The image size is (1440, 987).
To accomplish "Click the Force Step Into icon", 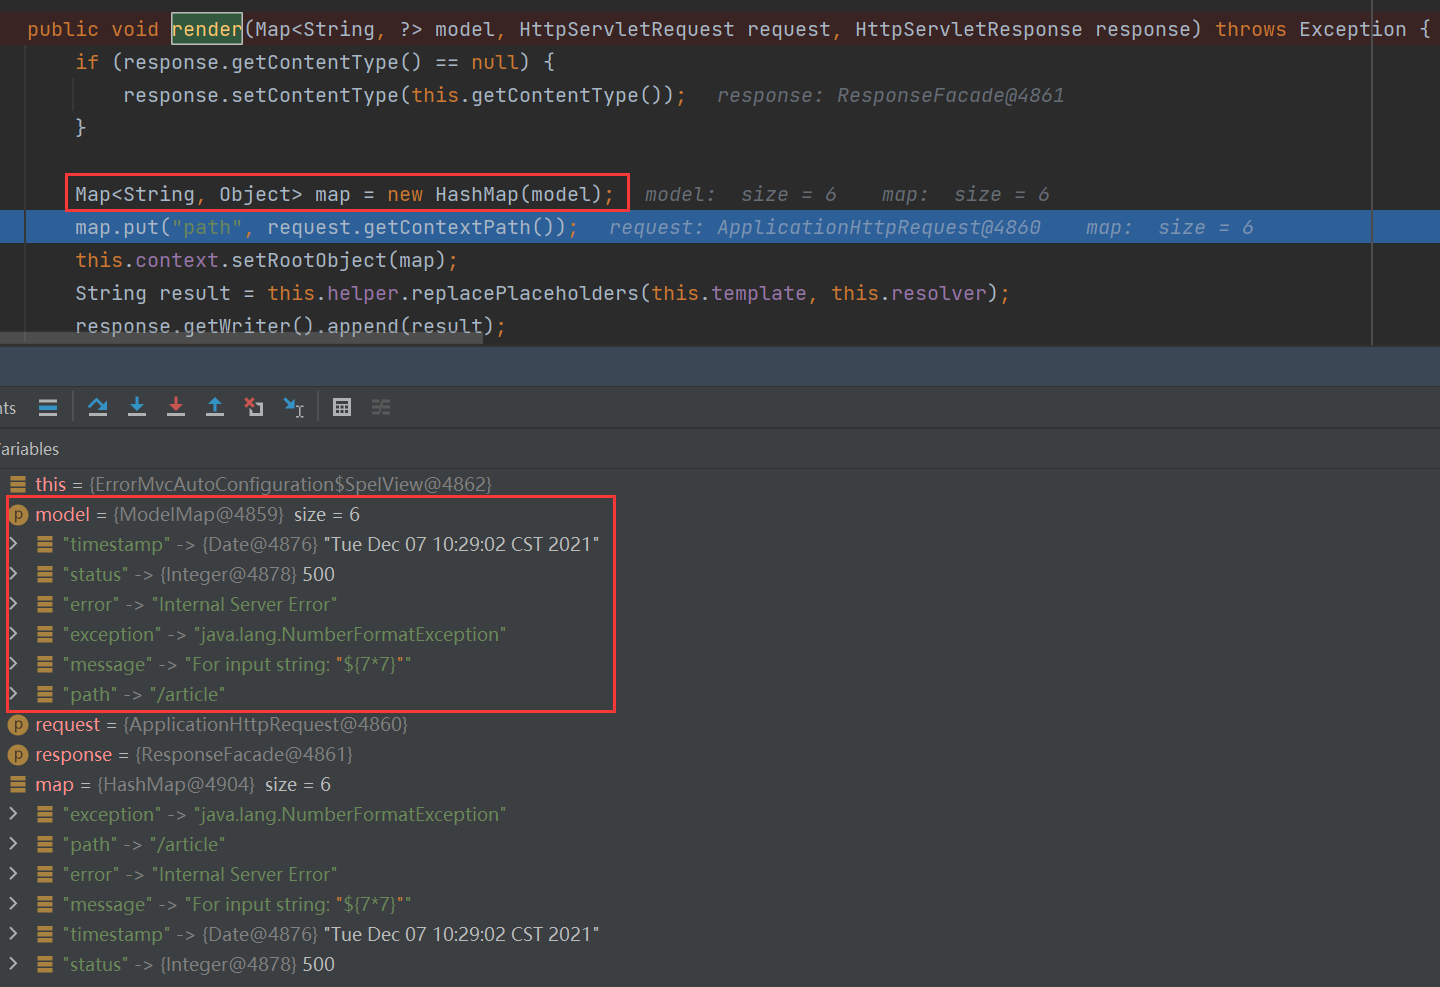I will (x=176, y=406).
